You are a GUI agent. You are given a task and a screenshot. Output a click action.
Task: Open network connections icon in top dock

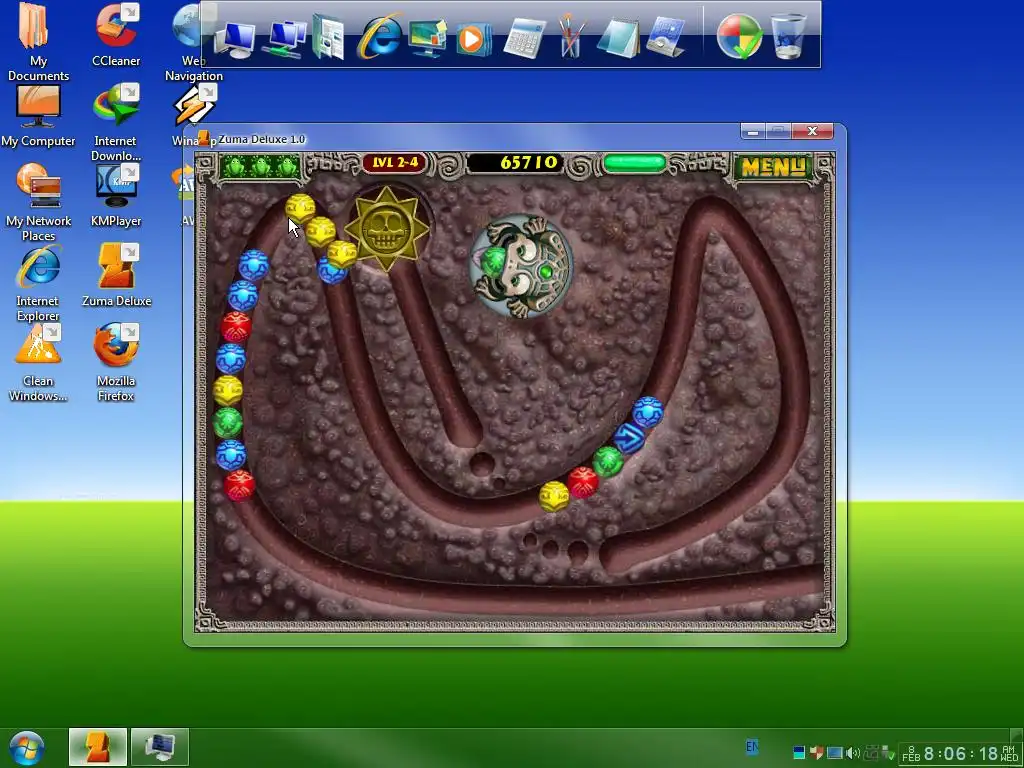[x=285, y=39]
